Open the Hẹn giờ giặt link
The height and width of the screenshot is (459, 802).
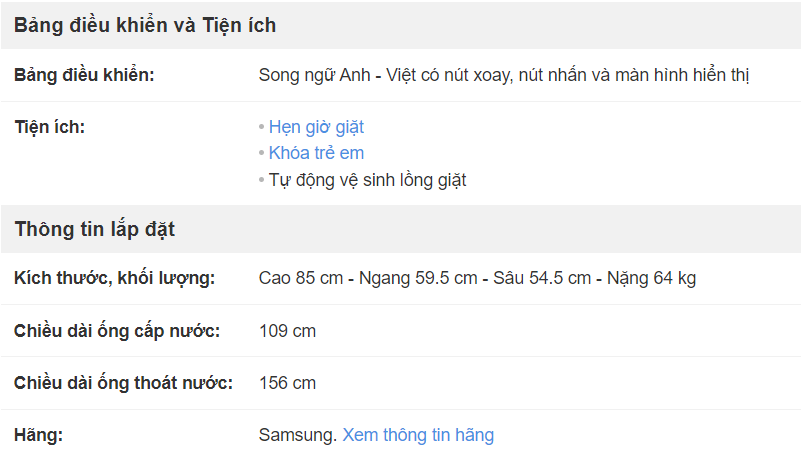point(316,127)
